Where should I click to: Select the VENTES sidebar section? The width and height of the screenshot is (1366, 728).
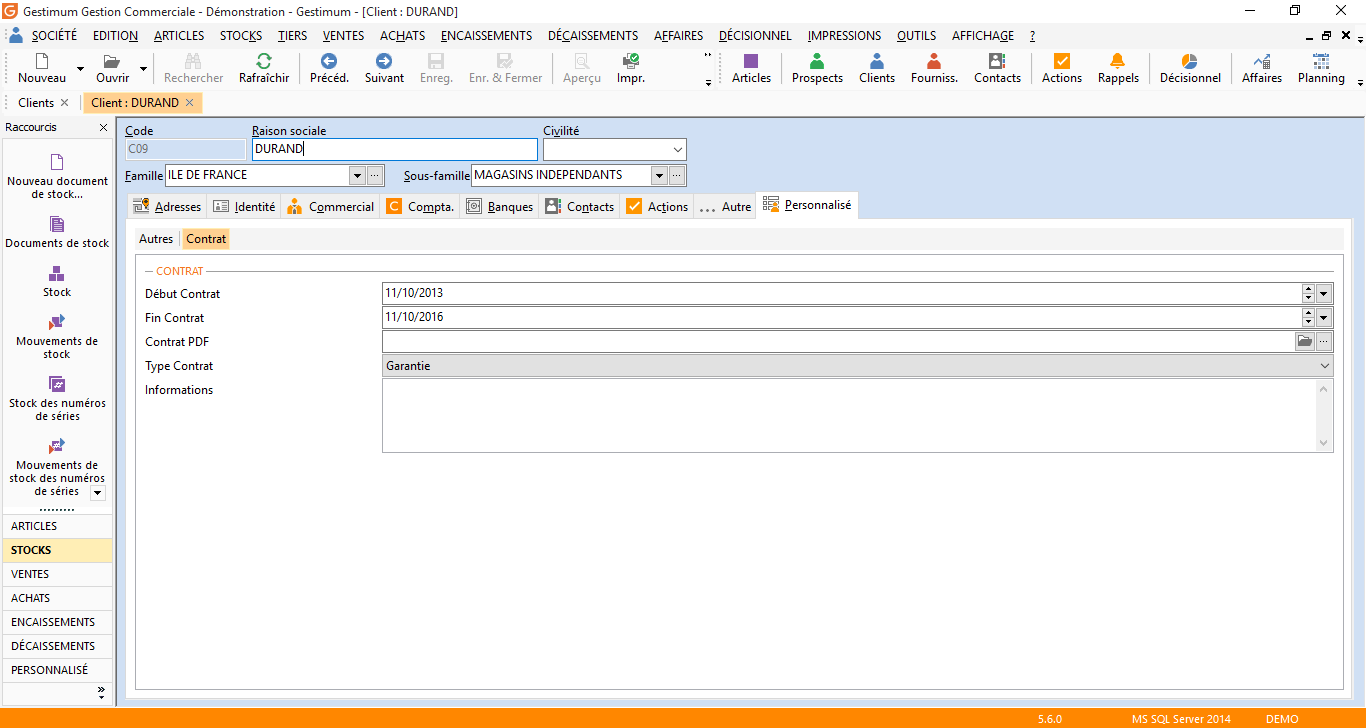tap(57, 574)
